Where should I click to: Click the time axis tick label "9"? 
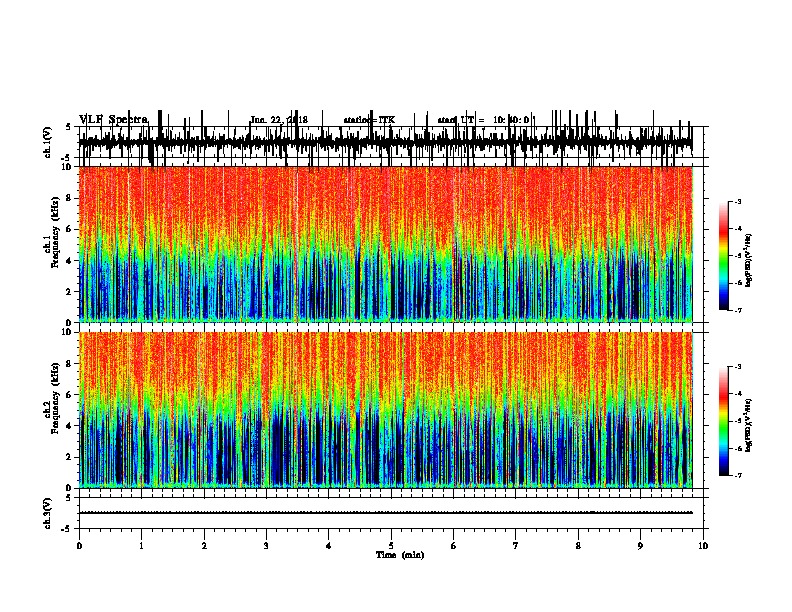[640, 546]
